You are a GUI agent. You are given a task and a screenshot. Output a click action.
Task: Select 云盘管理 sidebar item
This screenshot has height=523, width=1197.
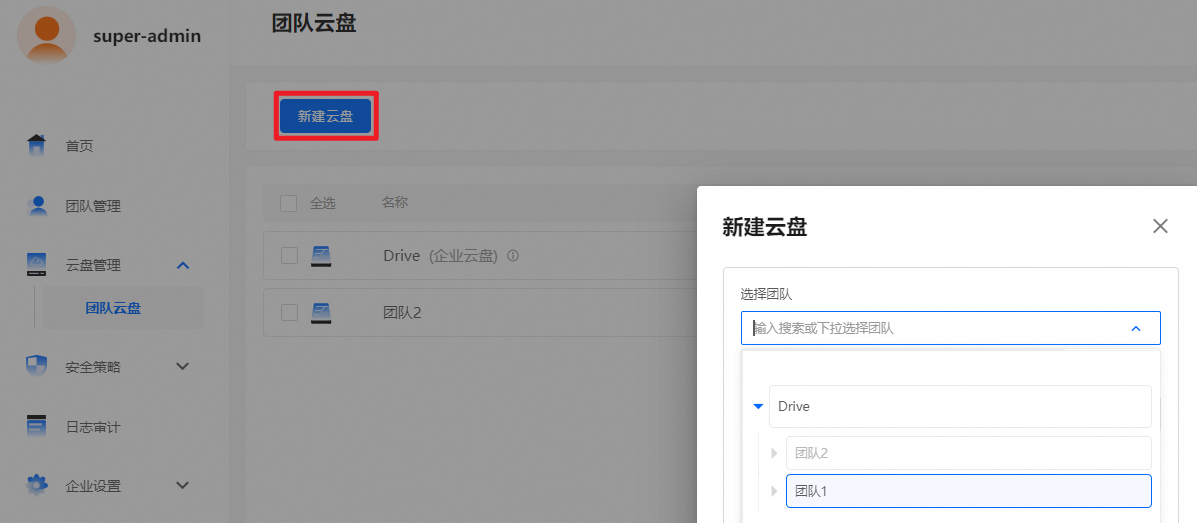[93, 266]
